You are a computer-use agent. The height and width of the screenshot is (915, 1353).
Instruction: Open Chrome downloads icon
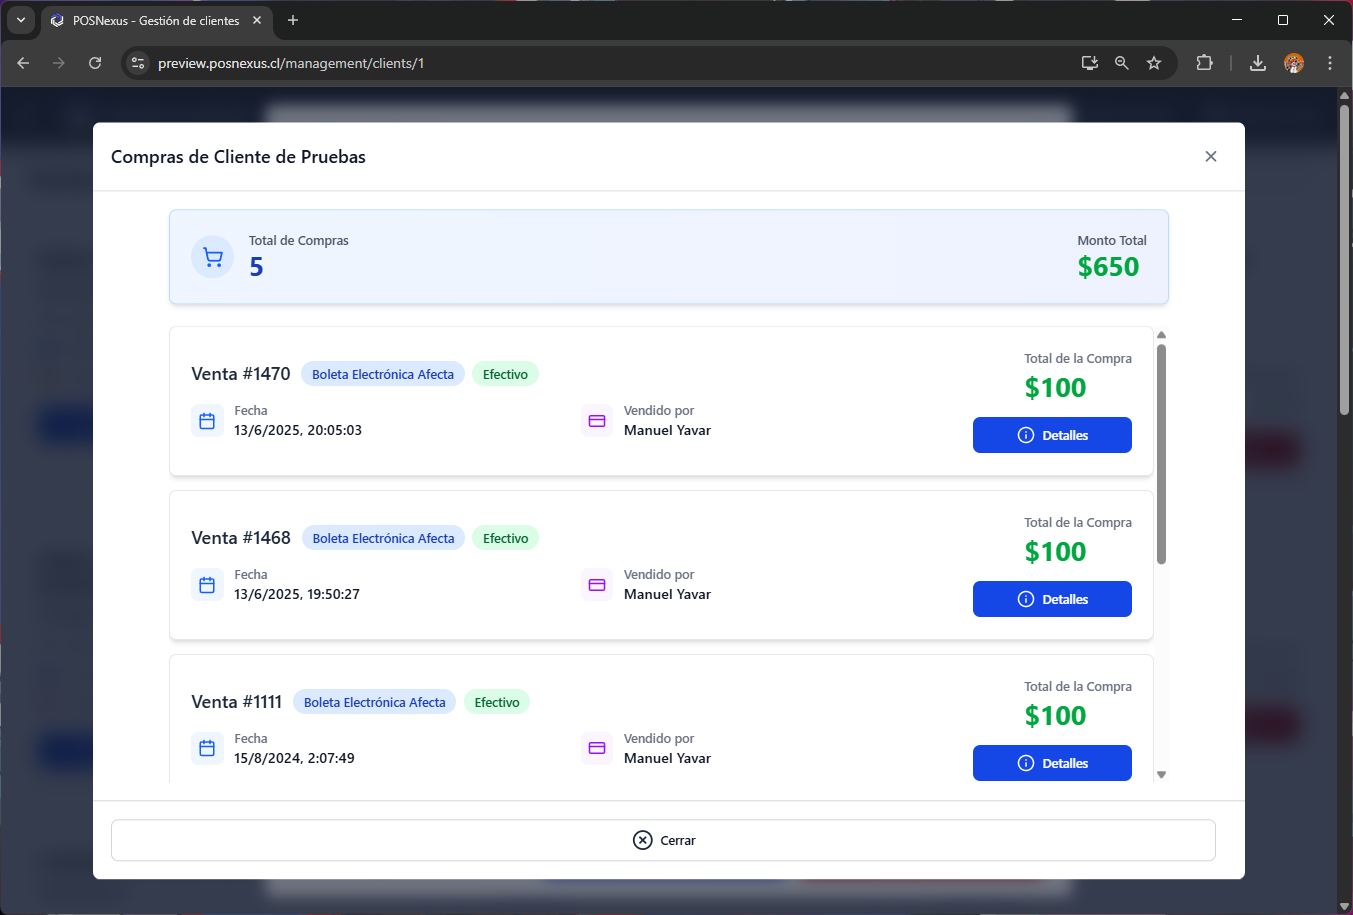(1258, 63)
